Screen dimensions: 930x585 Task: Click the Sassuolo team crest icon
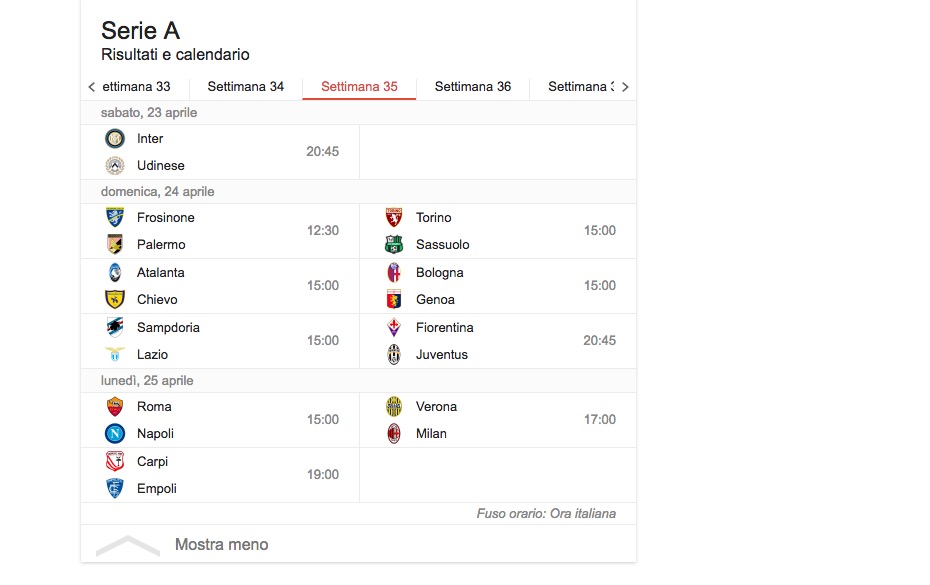pyautogui.click(x=394, y=244)
